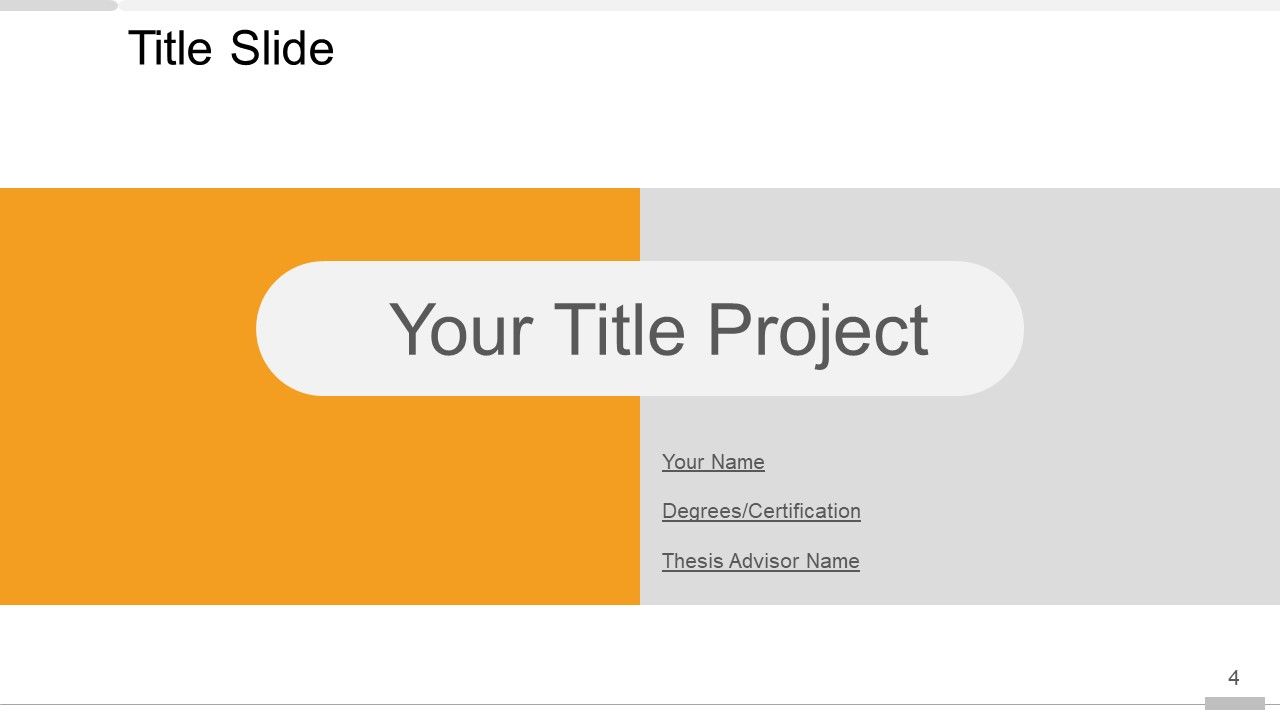
Task: Select the thin horizontal footer line
Action: click(x=600, y=704)
